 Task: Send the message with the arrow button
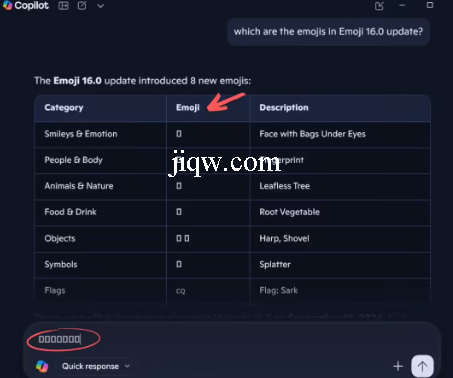[x=422, y=366]
